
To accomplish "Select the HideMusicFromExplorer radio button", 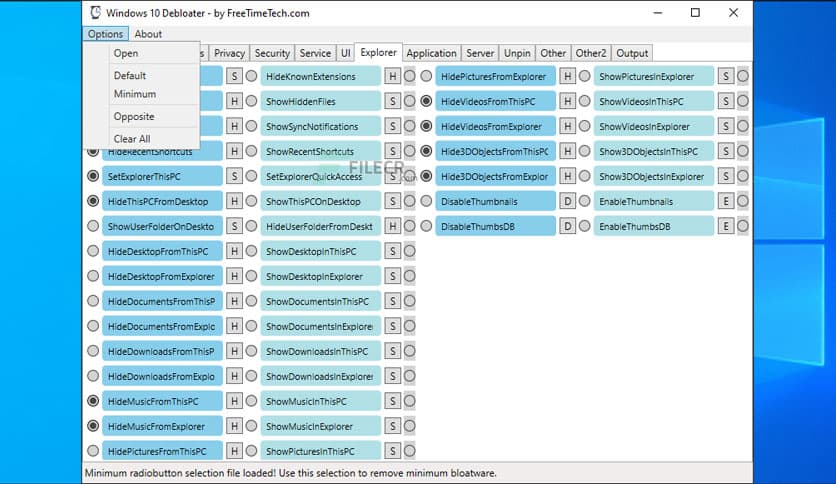I will coord(93,426).
